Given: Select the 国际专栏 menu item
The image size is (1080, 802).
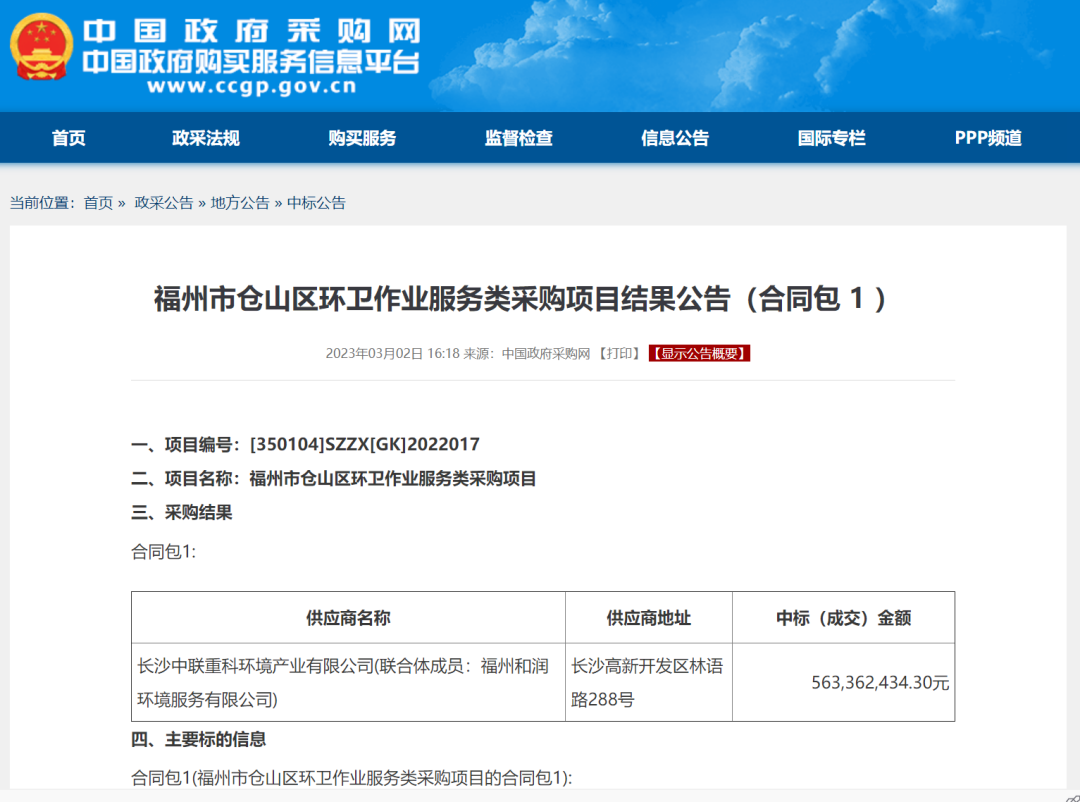Looking at the screenshot, I should [831, 138].
